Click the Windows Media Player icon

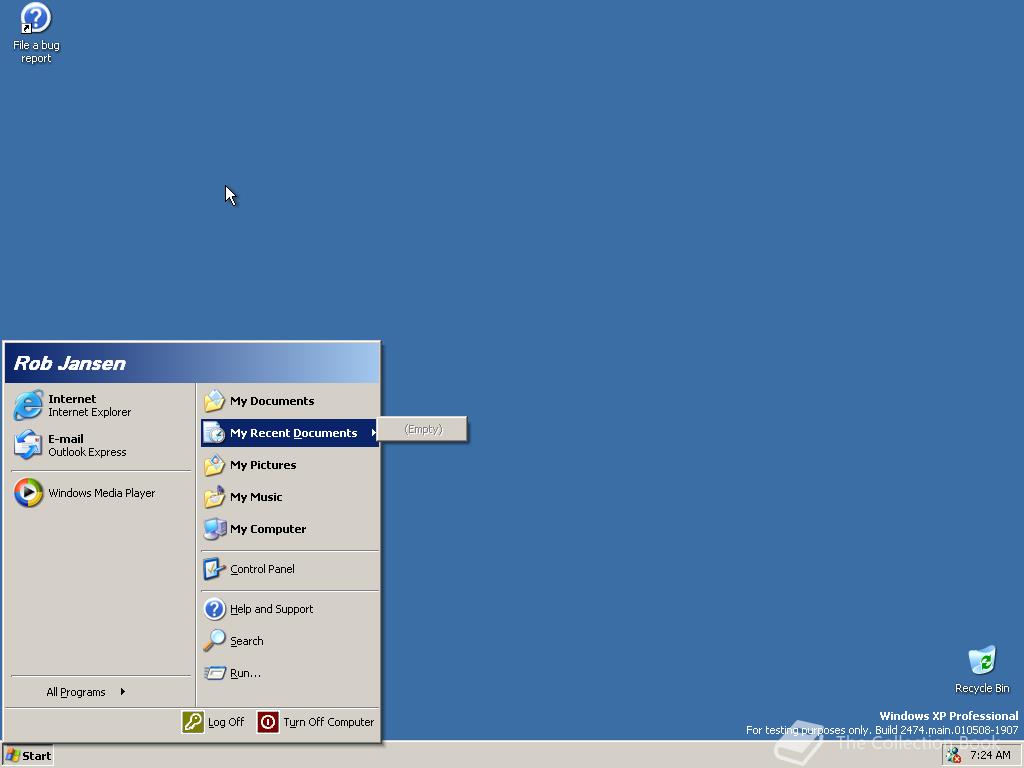click(x=28, y=492)
